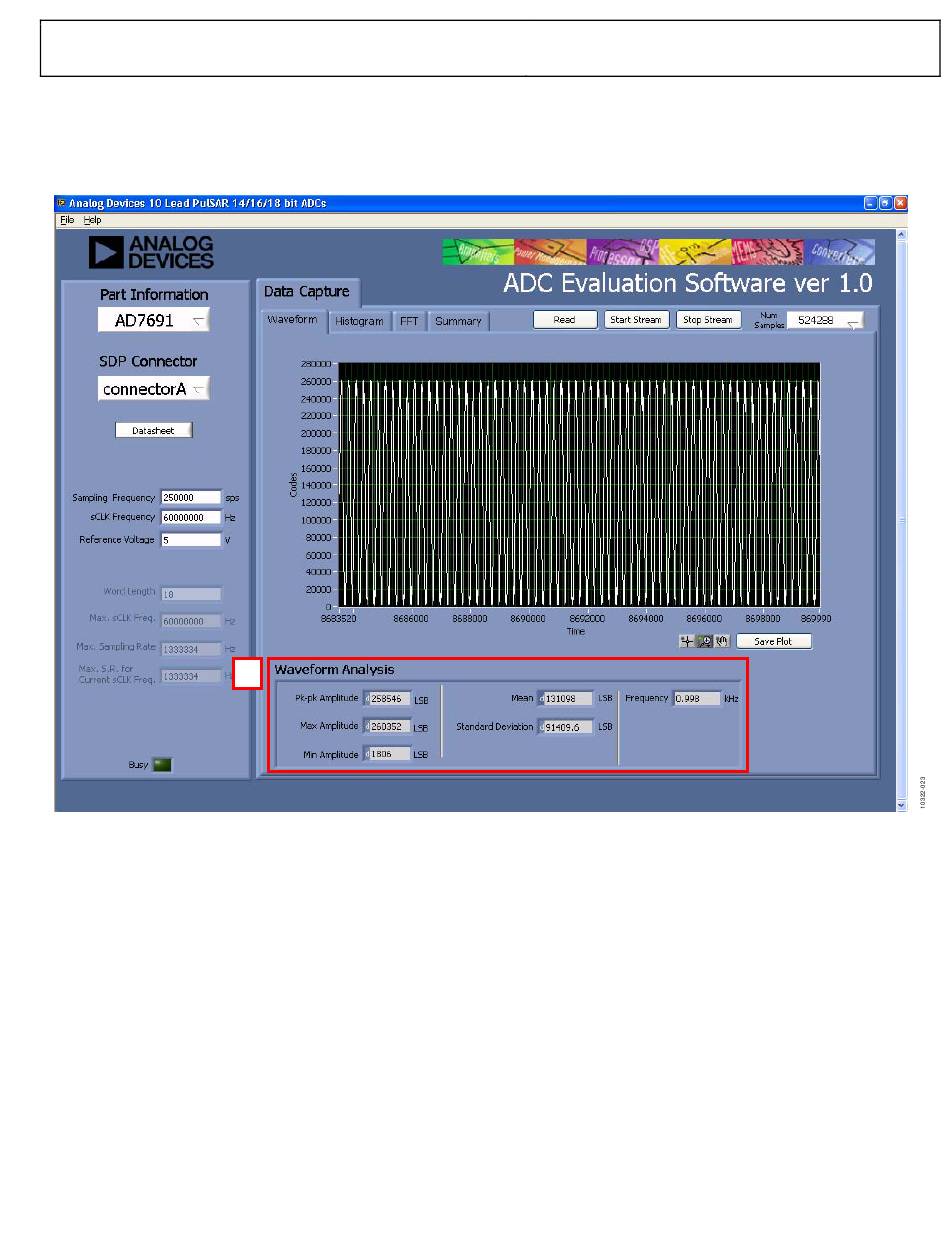The width and height of the screenshot is (950, 1254).
Task: Minimize the application window
Action: click(871, 203)
